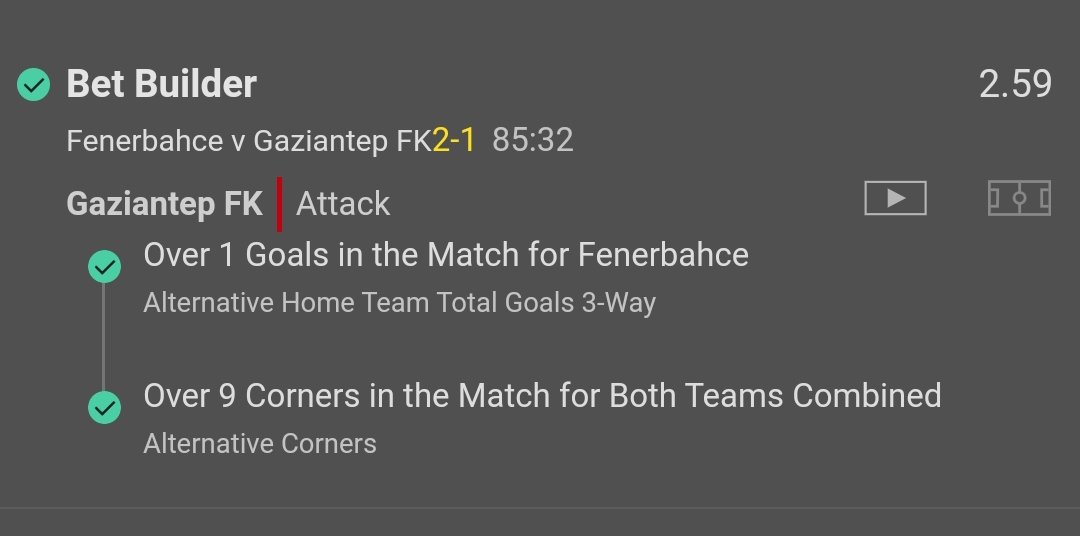Click Alternative Home Team Total Goals 3-Way label
Image resolution: width=1080 pixels, height=536 pixels.
pos(399,302)
